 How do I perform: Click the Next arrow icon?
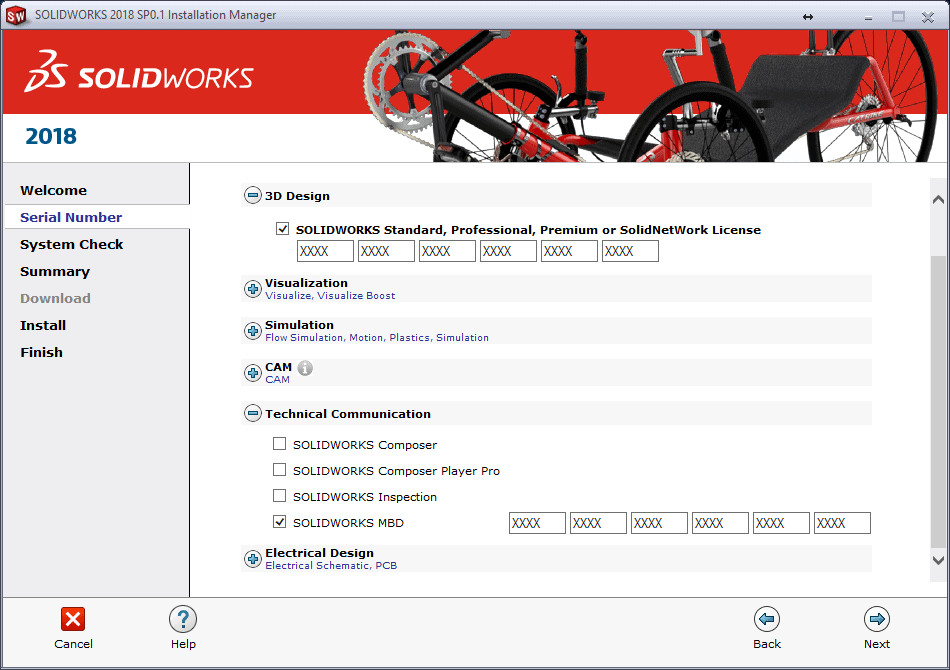click(x=877, y=619)
